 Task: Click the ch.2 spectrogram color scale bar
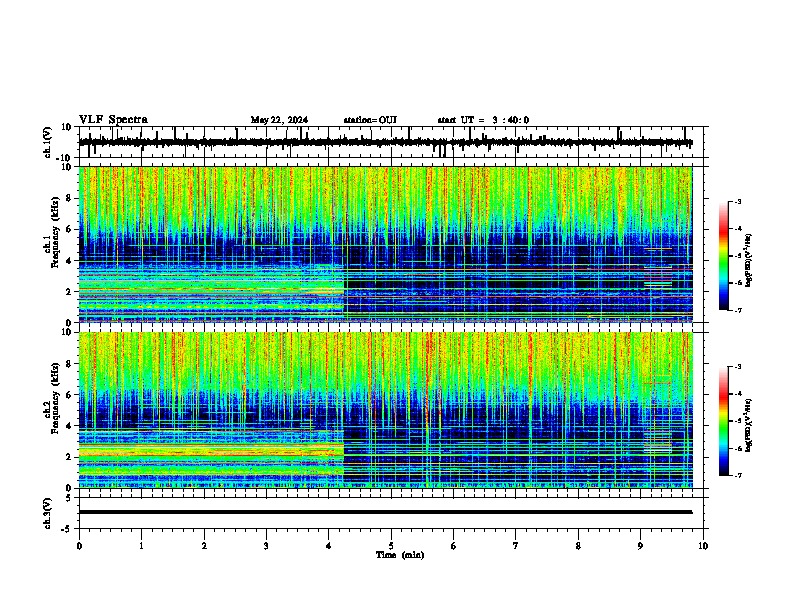[x=723, y=421]
